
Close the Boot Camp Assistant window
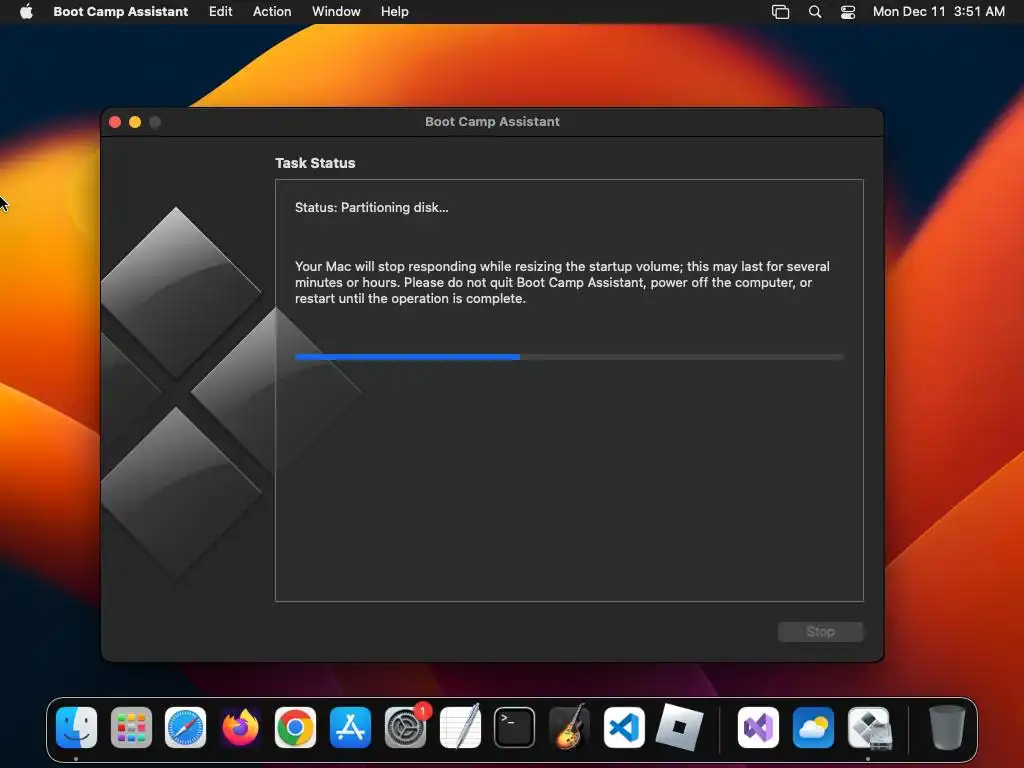point(115,122)
